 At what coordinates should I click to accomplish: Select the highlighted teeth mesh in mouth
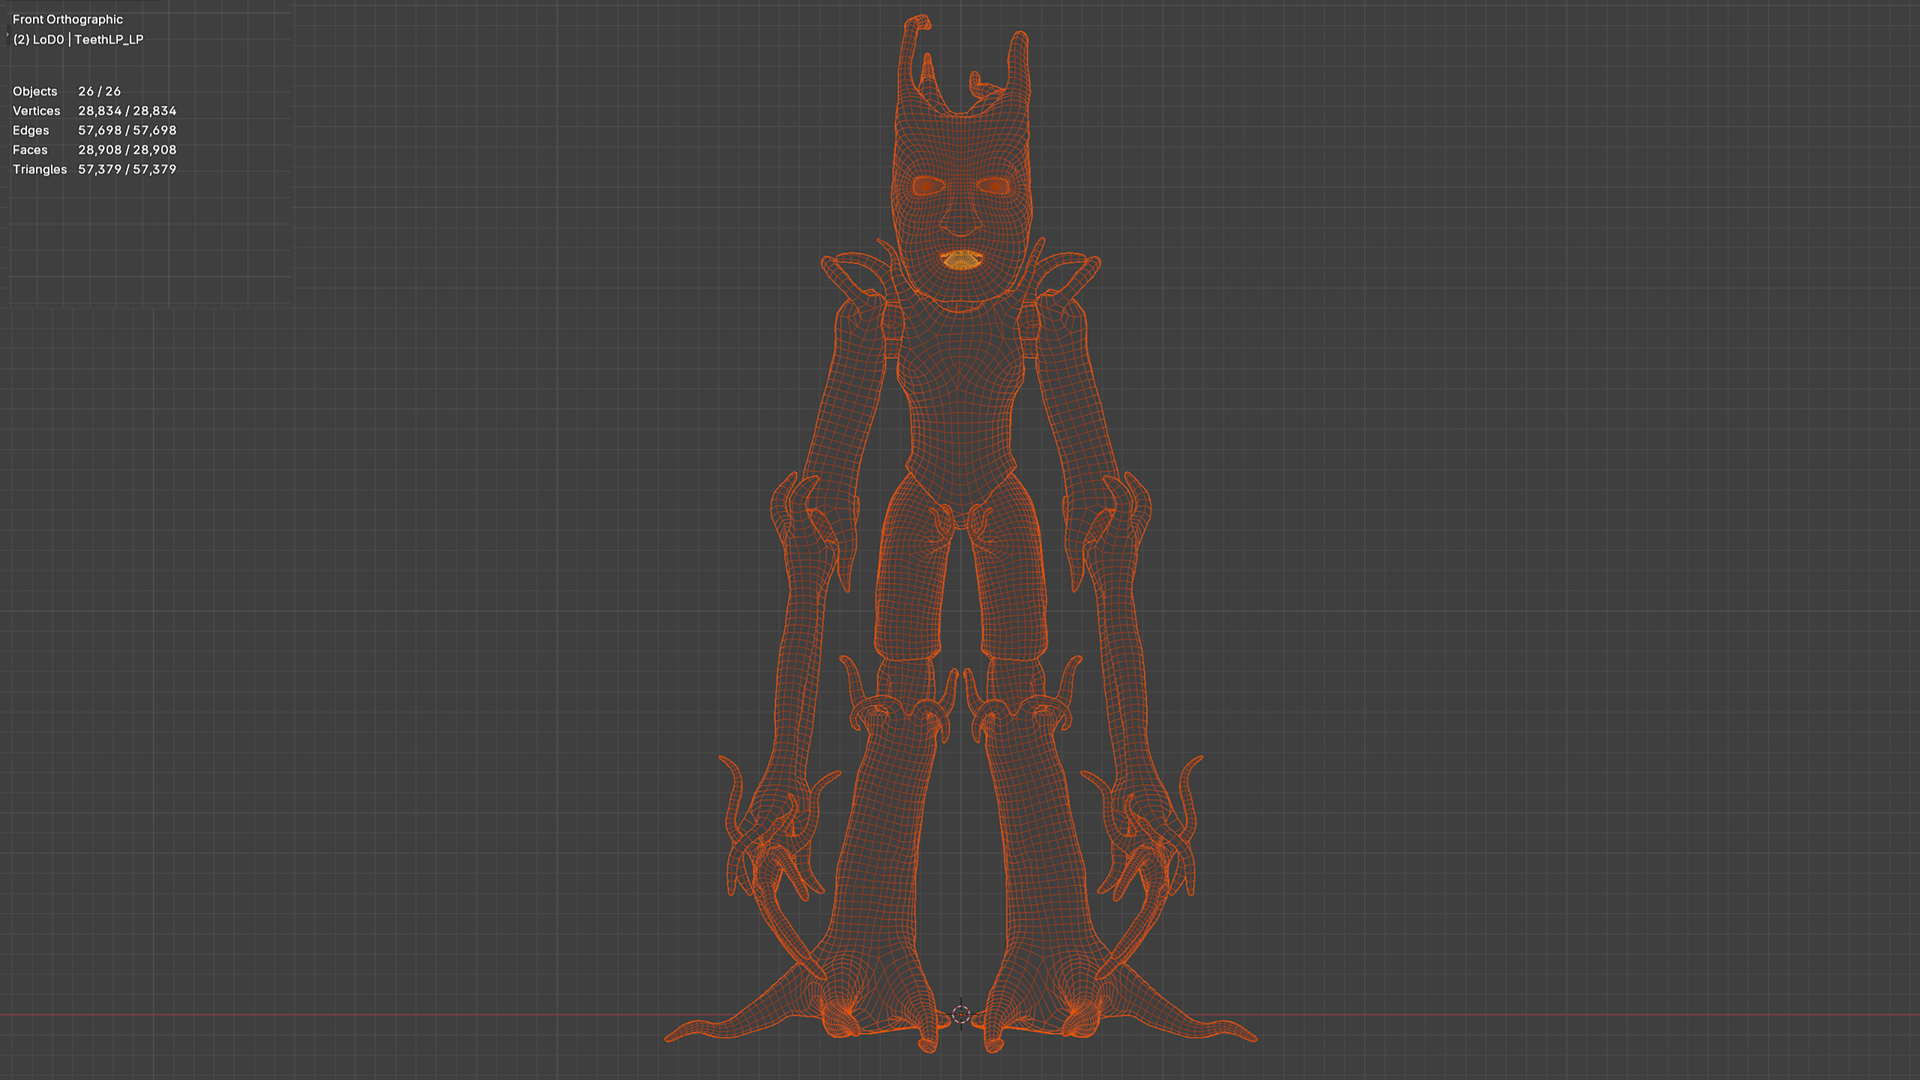coord(961,262)
